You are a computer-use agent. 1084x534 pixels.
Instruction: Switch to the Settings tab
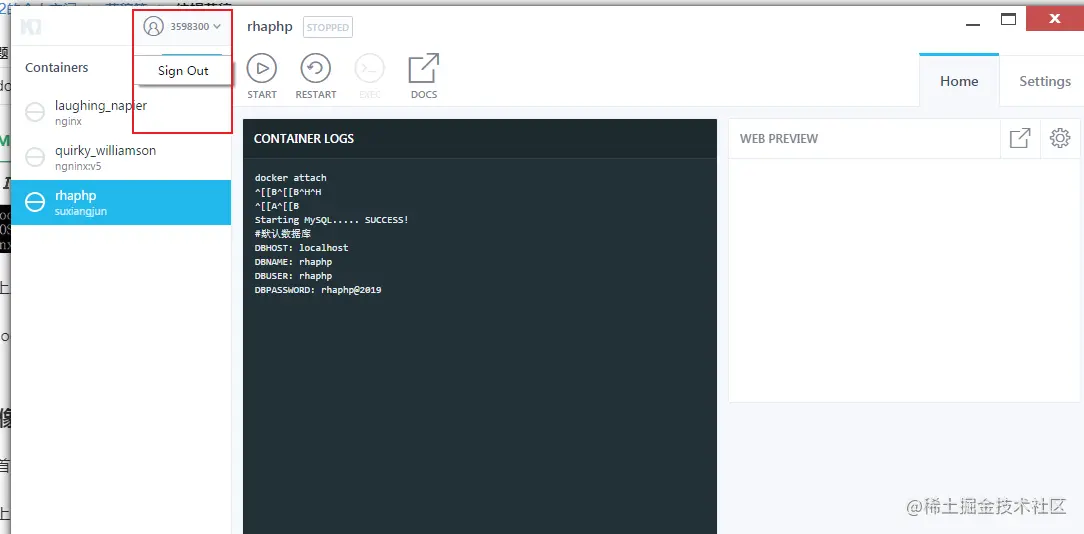[1045, 81]
